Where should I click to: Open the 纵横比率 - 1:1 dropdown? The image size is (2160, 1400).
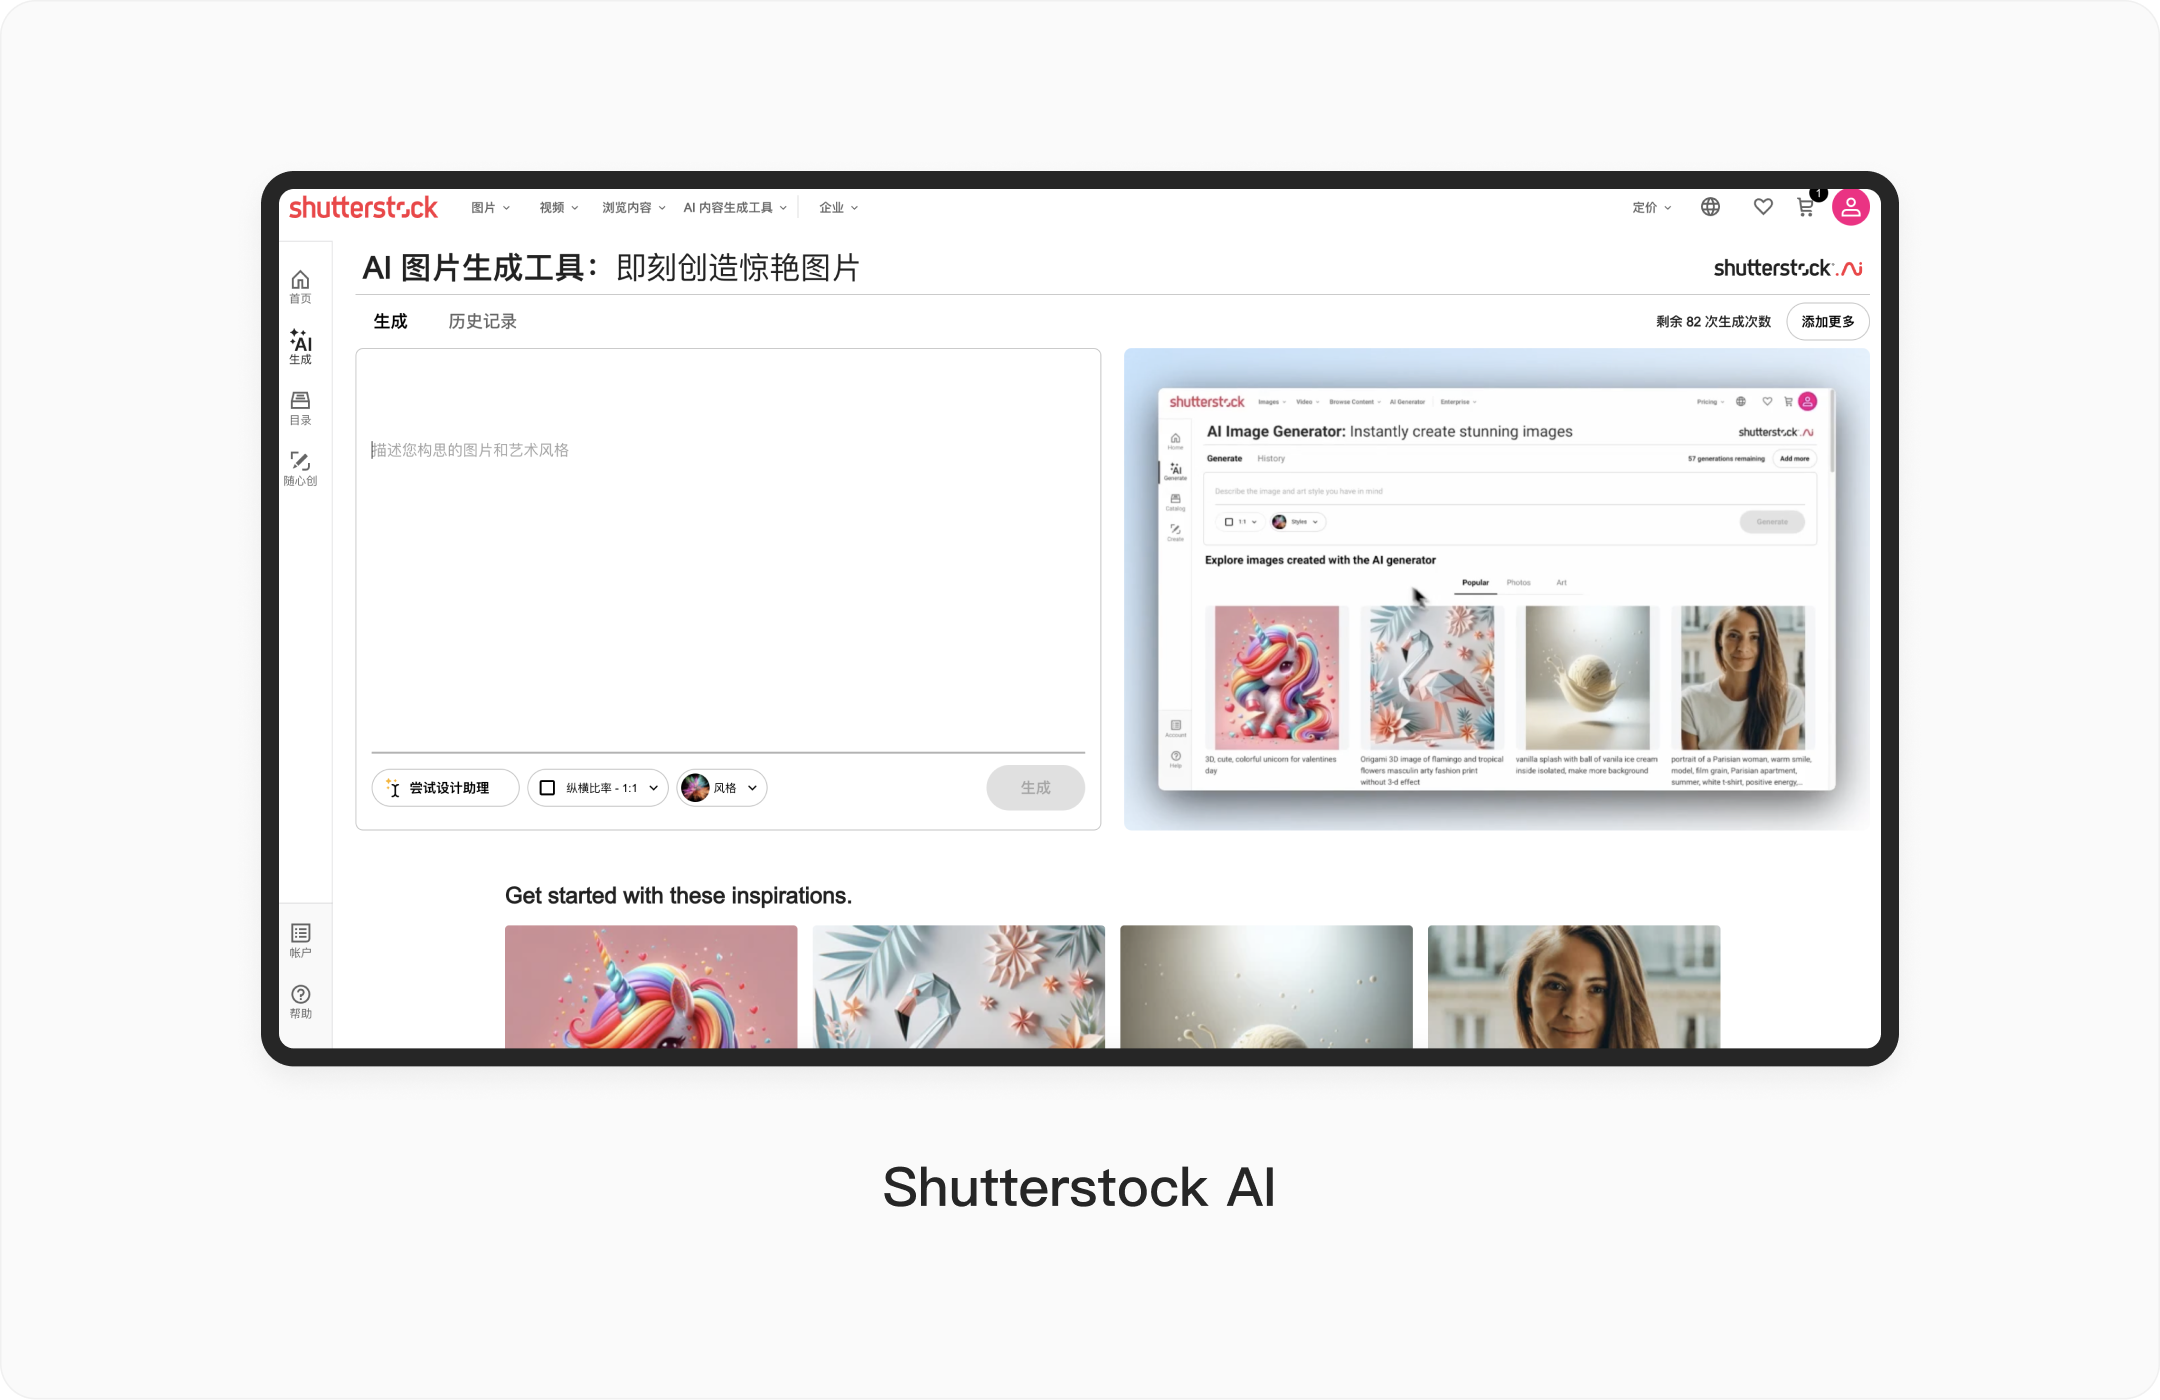tap(598, 788)
